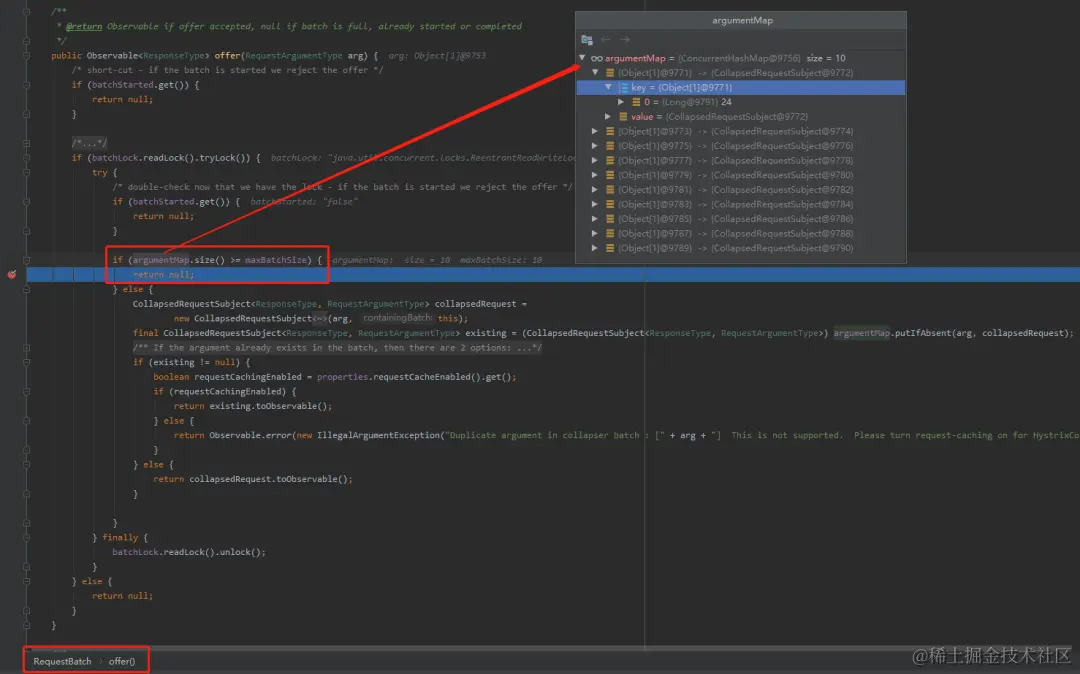Toggle the breakpoint on the highlighted return null line
This screenshot has height=674, width=1080.
(x=12, y=274)
